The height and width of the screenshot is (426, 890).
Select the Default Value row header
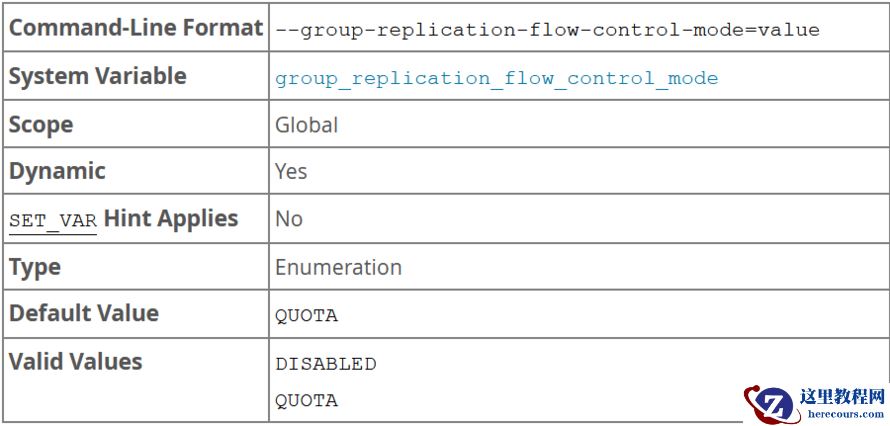pyautogui.click(x=84, y=313)
